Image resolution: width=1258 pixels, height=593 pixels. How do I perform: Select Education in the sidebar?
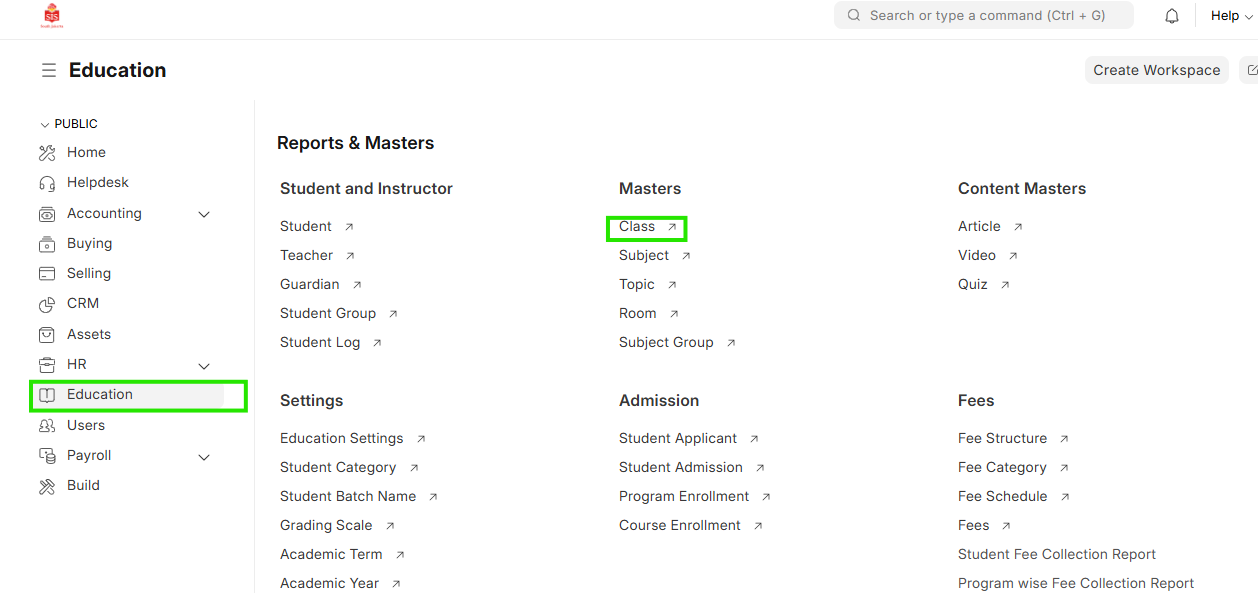[x=100, y=395]
